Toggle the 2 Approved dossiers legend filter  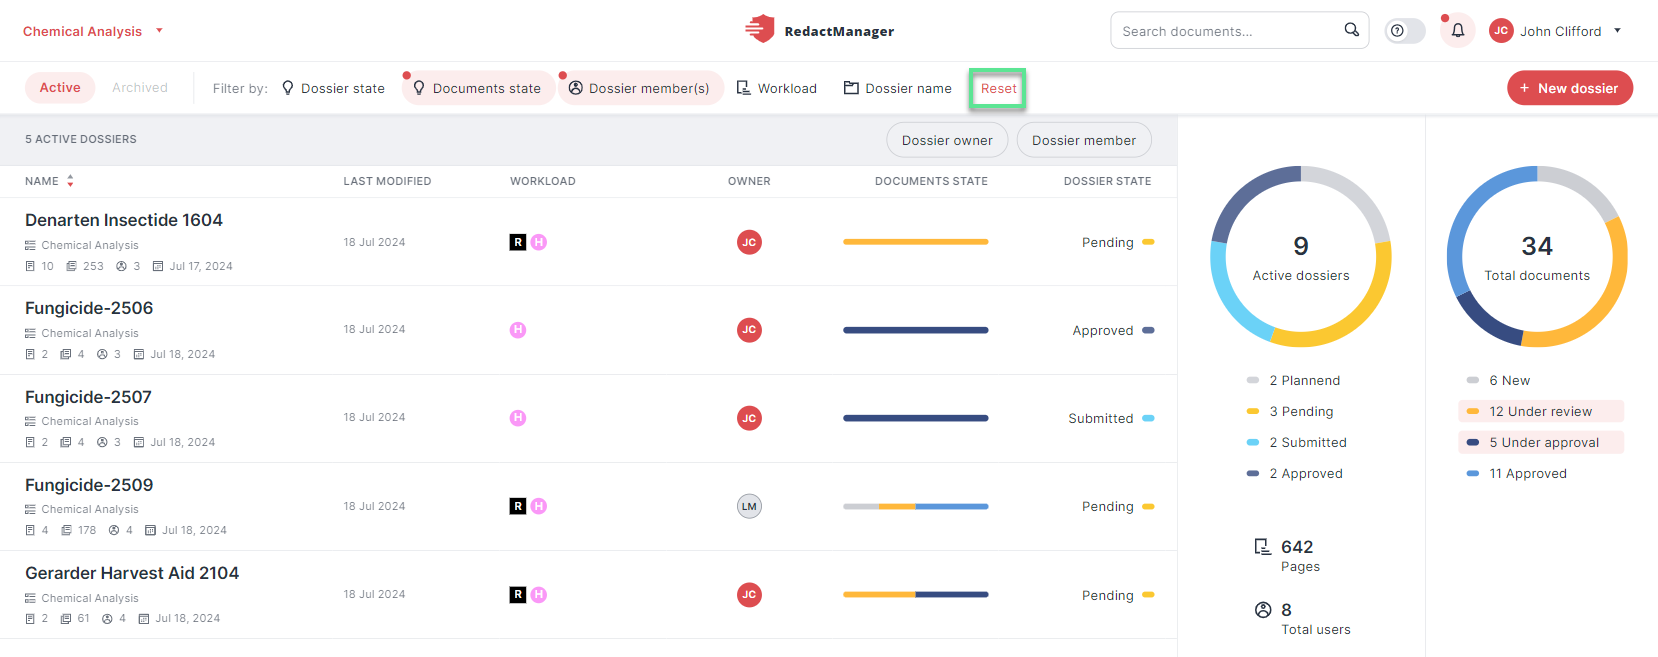click(x=1295, y=473)
